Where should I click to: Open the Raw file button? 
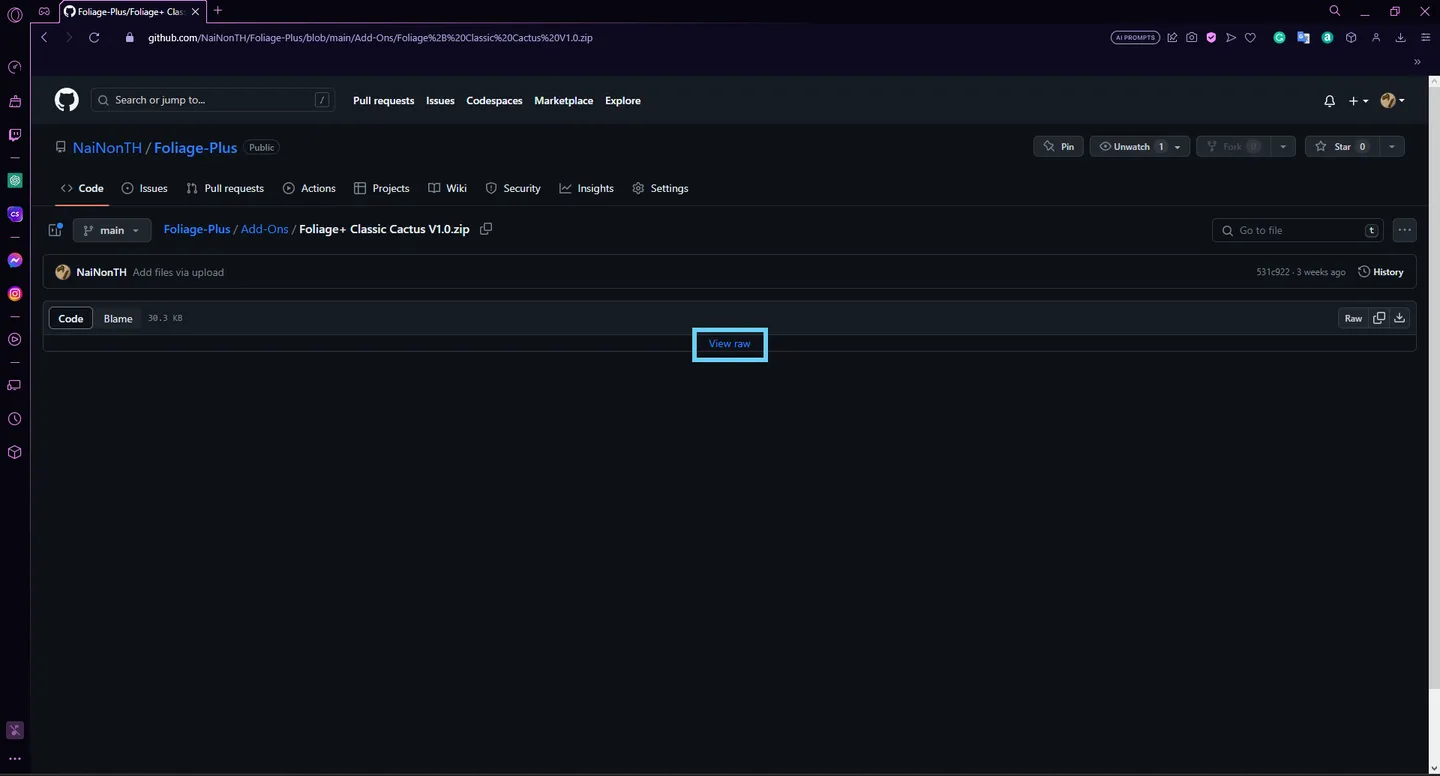(x=1353, y=318)
